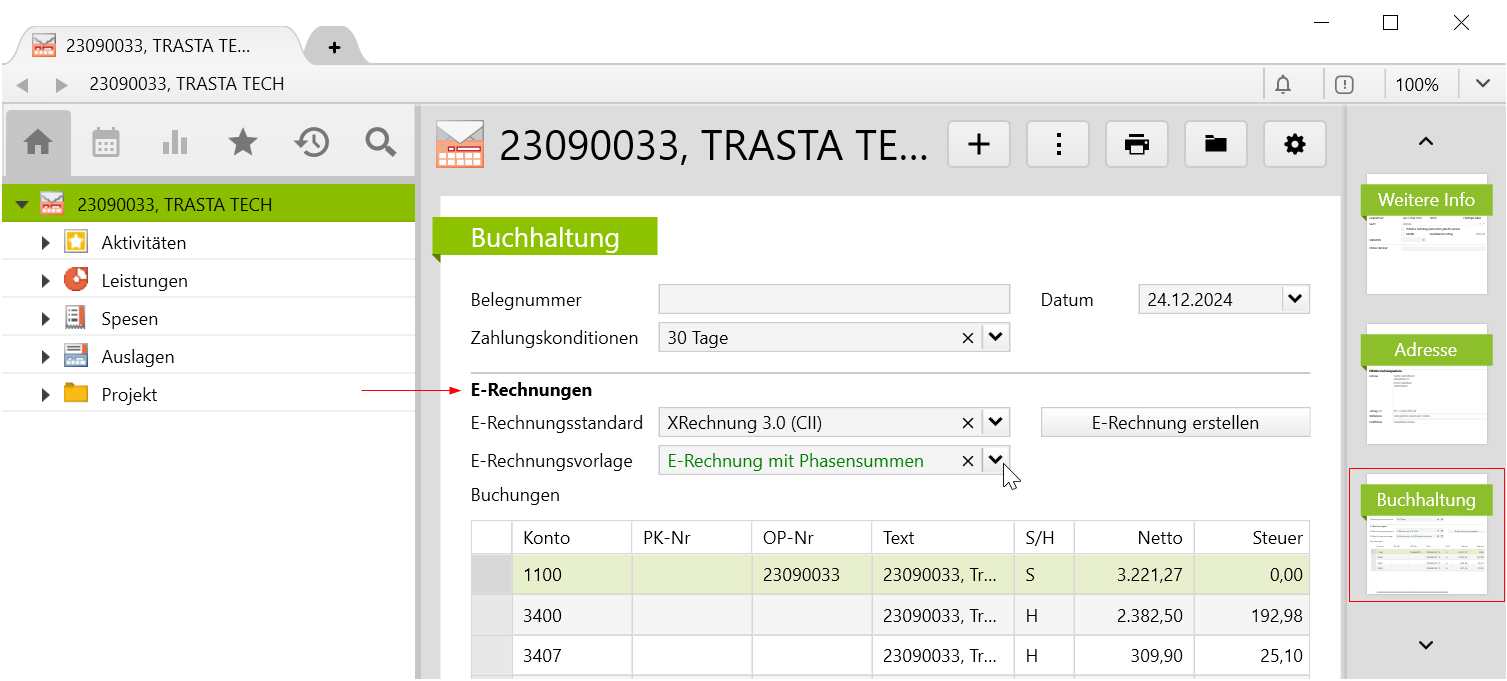
Task: Open the Adresse page thumbnail
Action: [1425, 385]
